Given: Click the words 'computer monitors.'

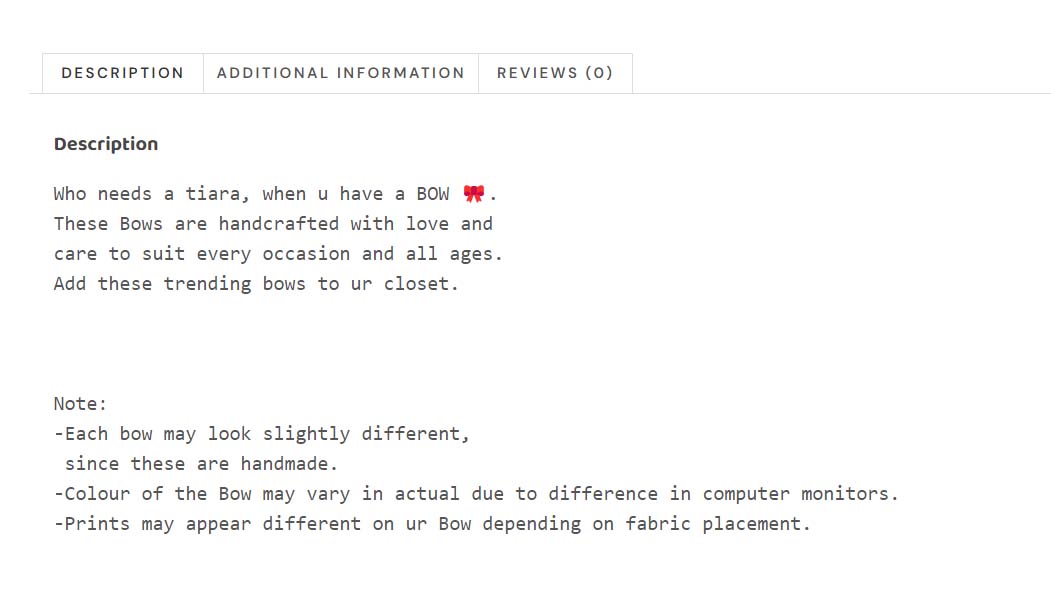Looking at the screenshot, I should click(x=800, y=495).
